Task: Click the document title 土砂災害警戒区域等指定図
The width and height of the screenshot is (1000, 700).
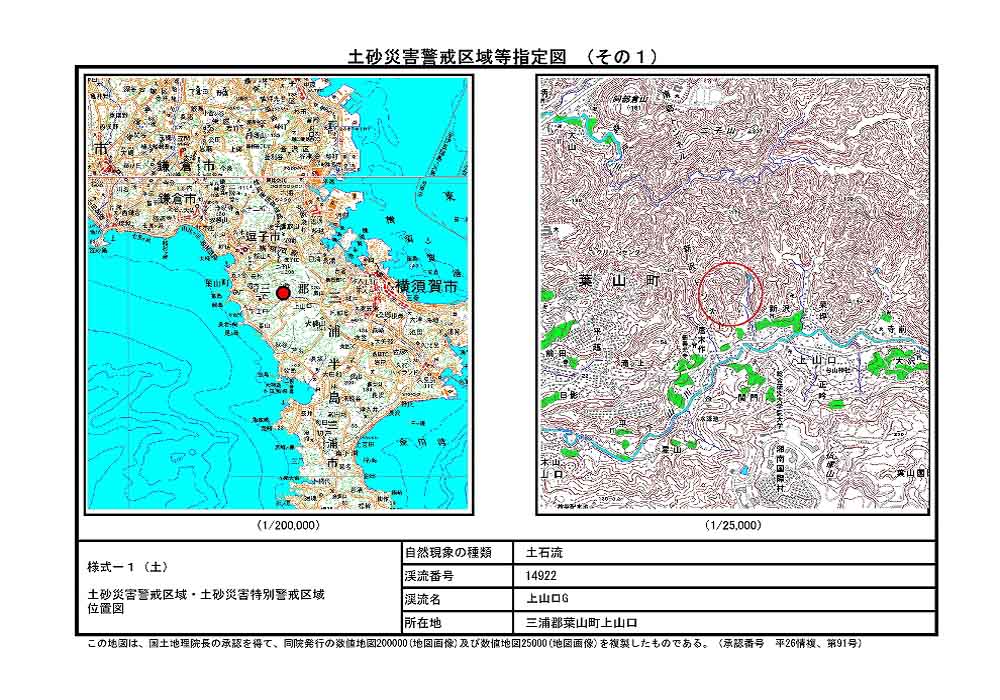Action: (459, 57)
